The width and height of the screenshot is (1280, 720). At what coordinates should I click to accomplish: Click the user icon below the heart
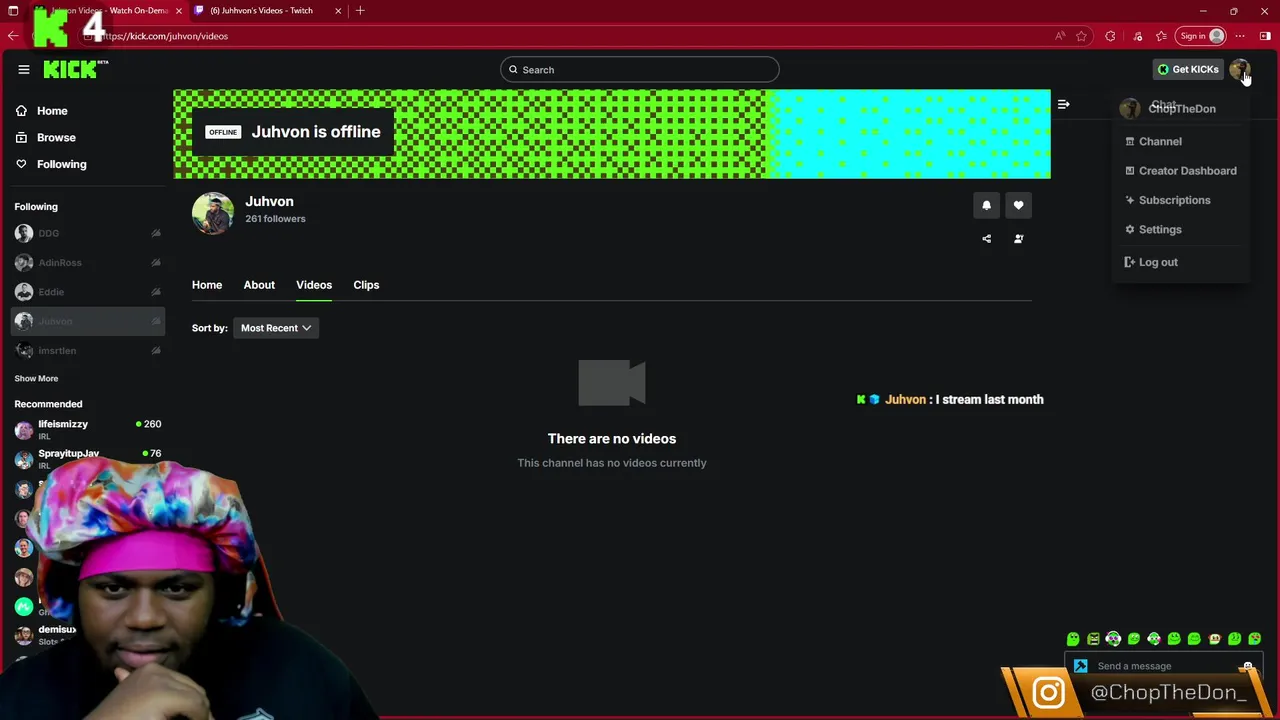[1018, 239]
